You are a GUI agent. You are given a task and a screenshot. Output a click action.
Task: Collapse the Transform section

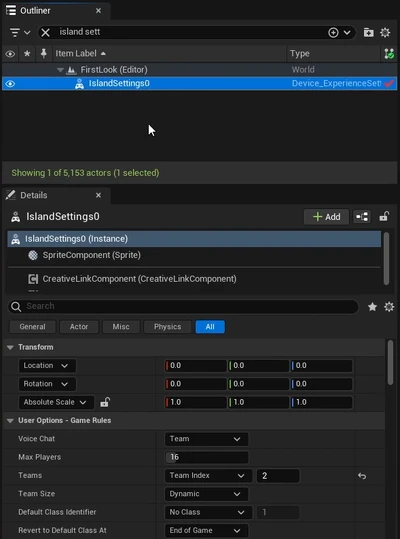coord(10,347)
